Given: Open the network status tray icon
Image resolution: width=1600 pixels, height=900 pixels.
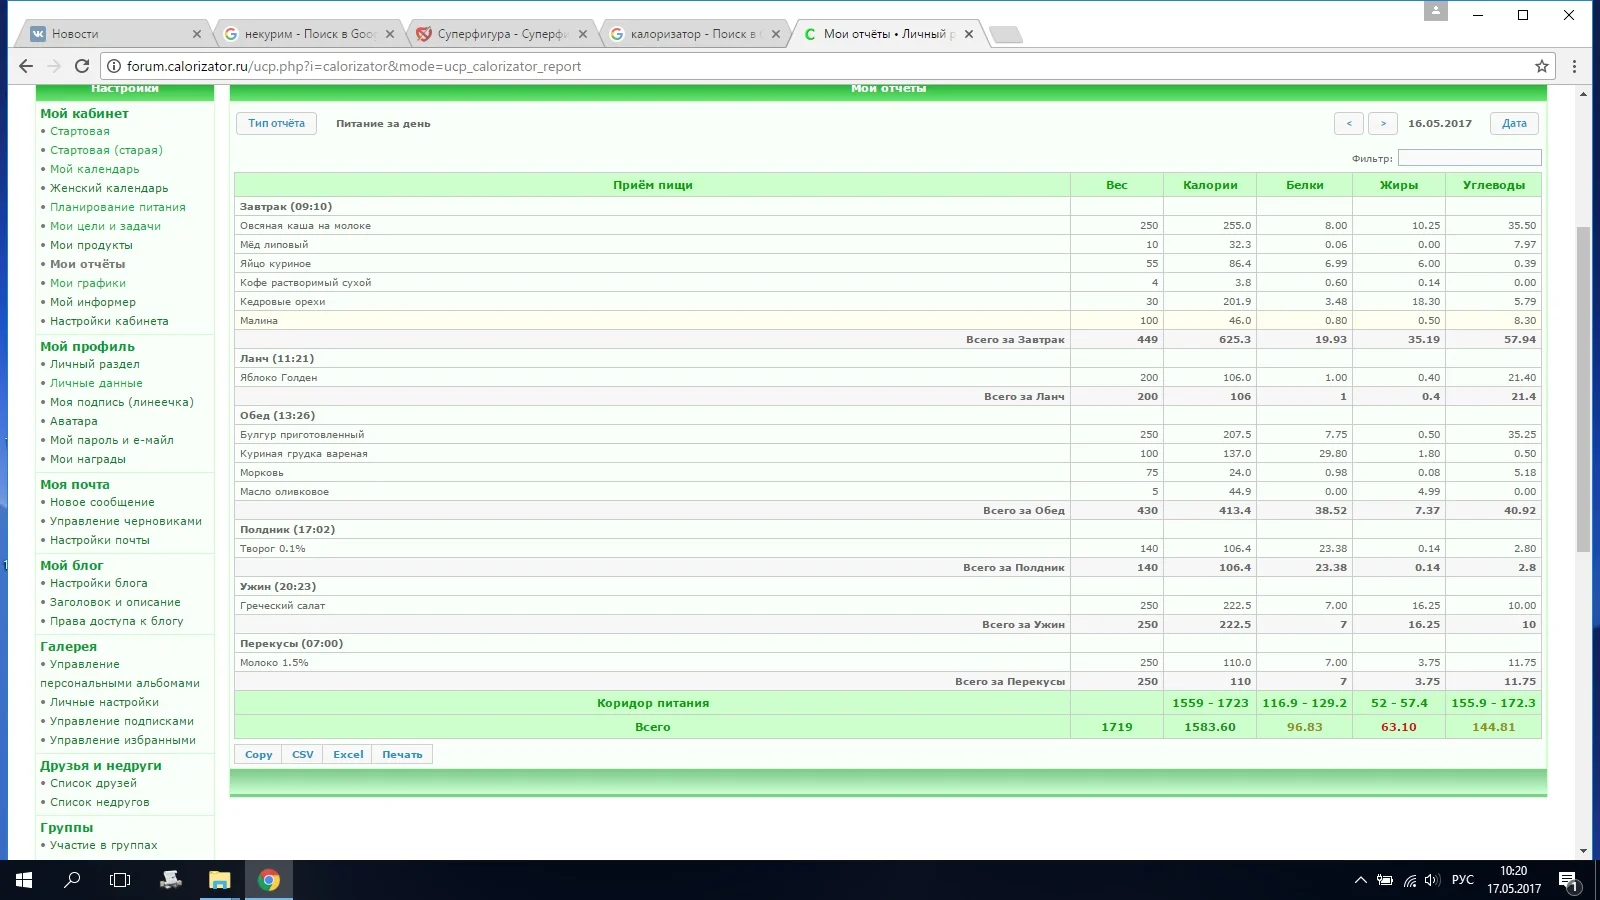Looking at the screenshot, I should (1409, 880).
